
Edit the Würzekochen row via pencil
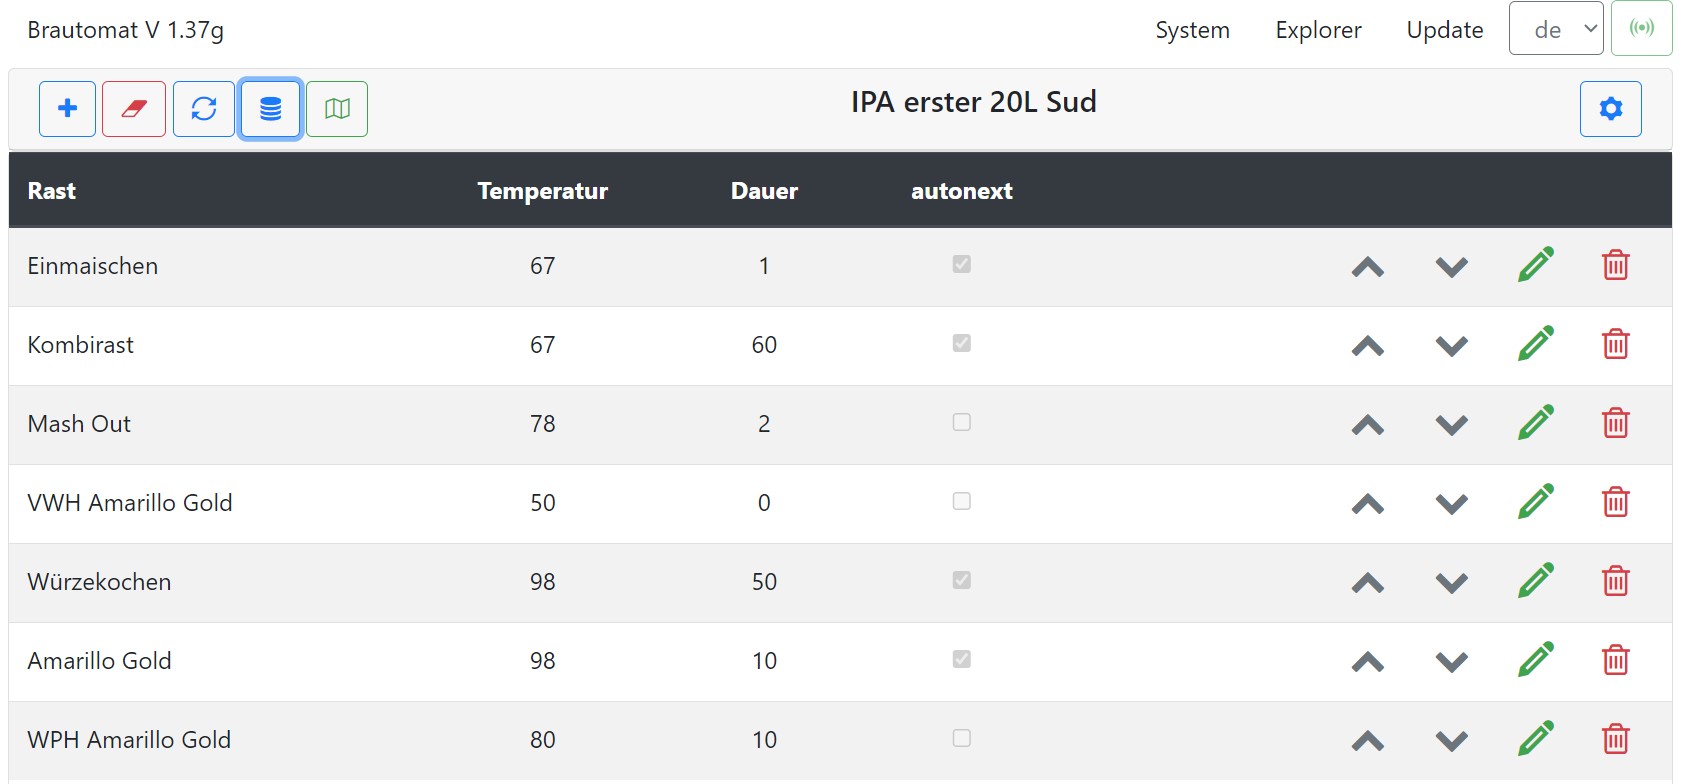1535,581
